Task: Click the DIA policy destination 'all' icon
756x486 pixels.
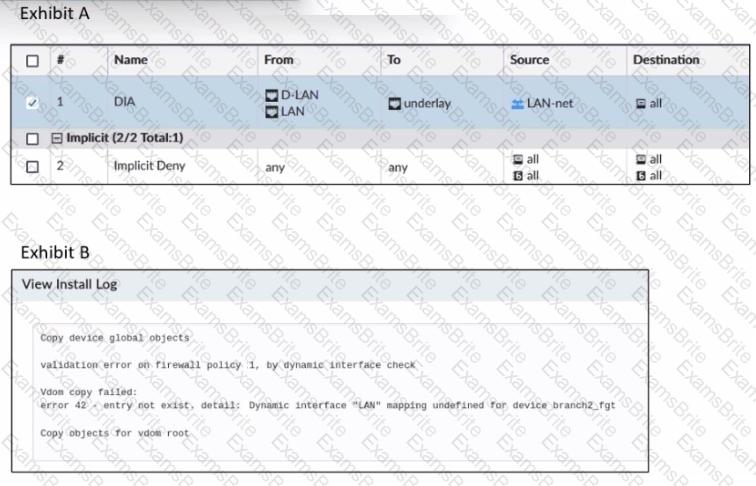Action: 640,103
